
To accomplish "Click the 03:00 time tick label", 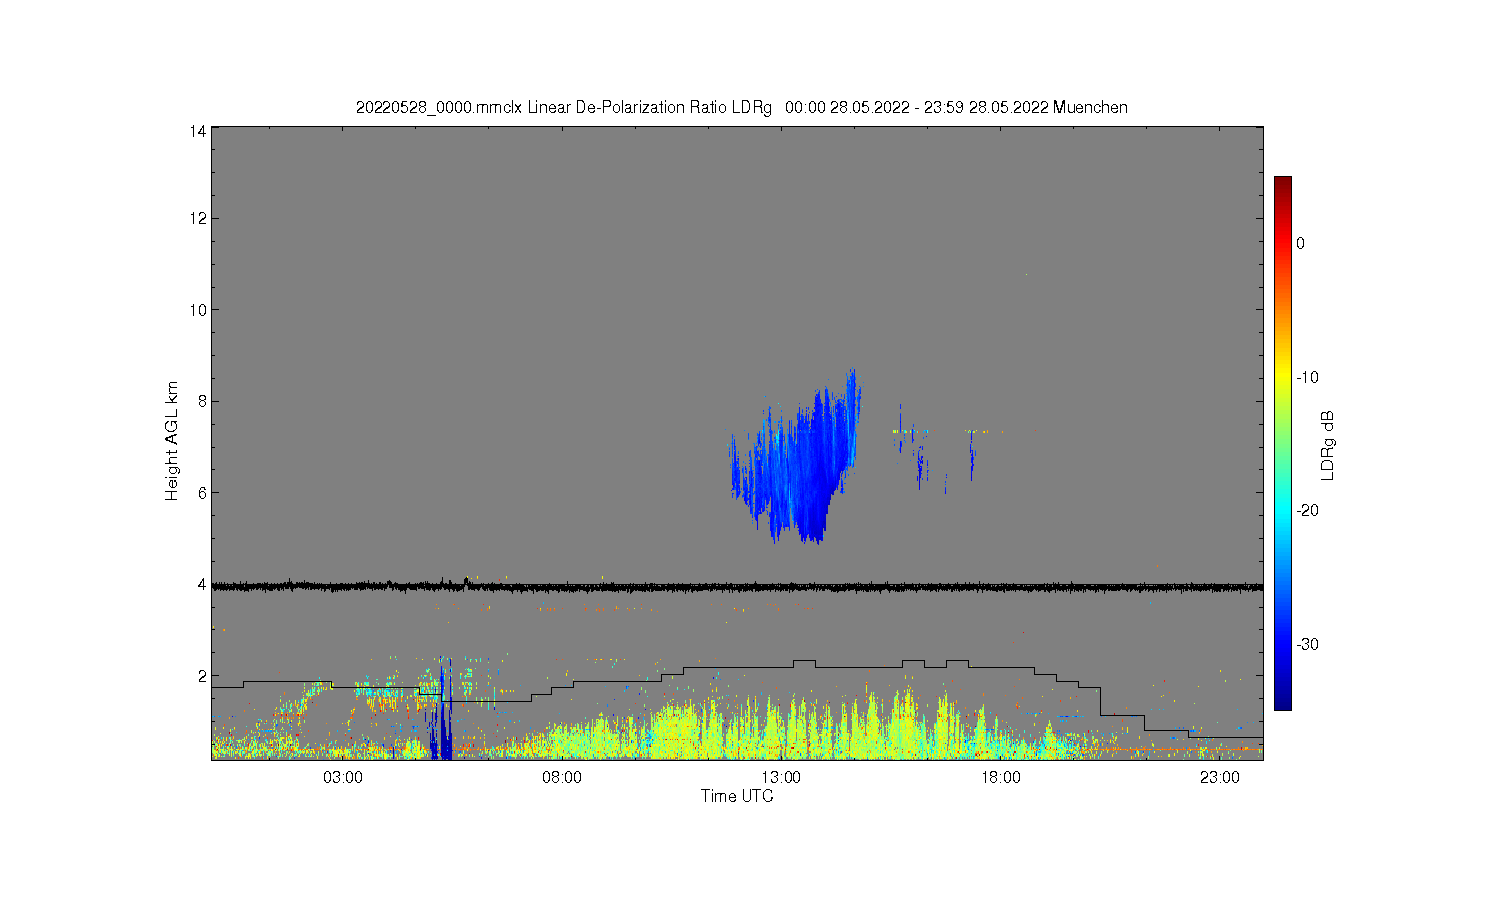I will [x=343, y=778].
